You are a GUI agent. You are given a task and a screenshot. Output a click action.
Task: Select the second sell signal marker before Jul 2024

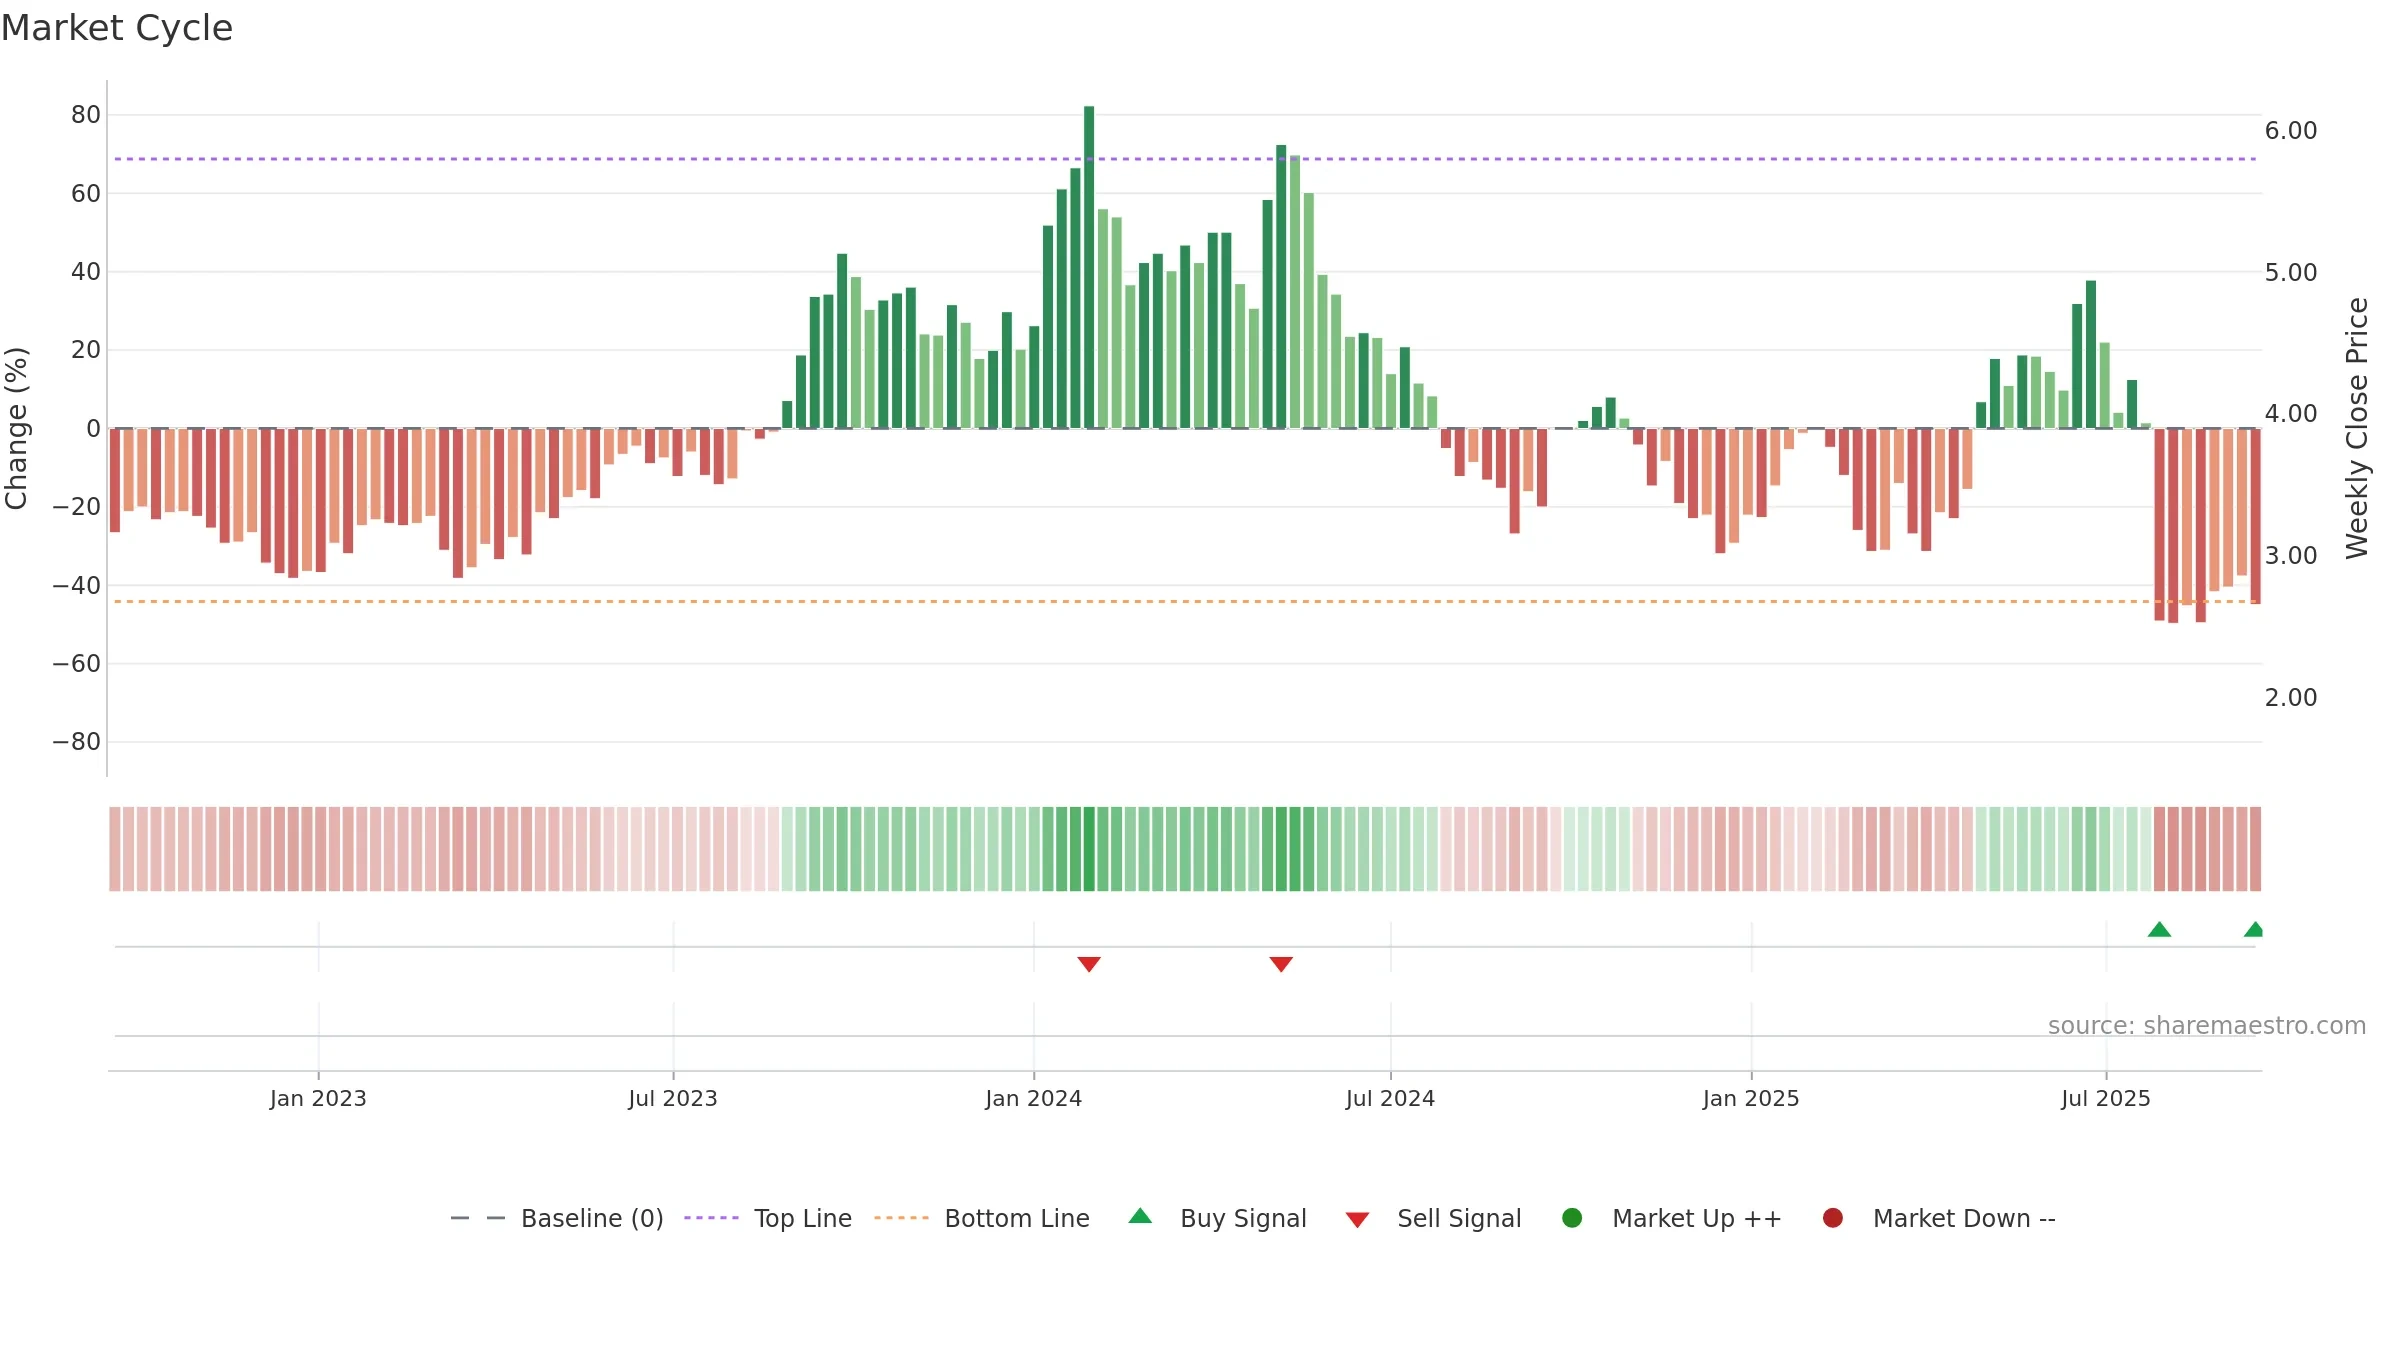coord(1281,964)
